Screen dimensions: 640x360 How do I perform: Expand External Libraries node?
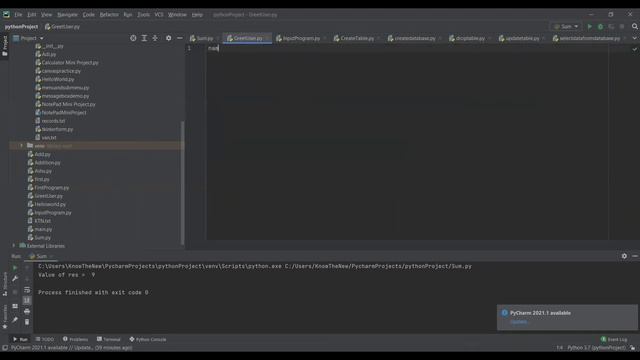point(14,246)
